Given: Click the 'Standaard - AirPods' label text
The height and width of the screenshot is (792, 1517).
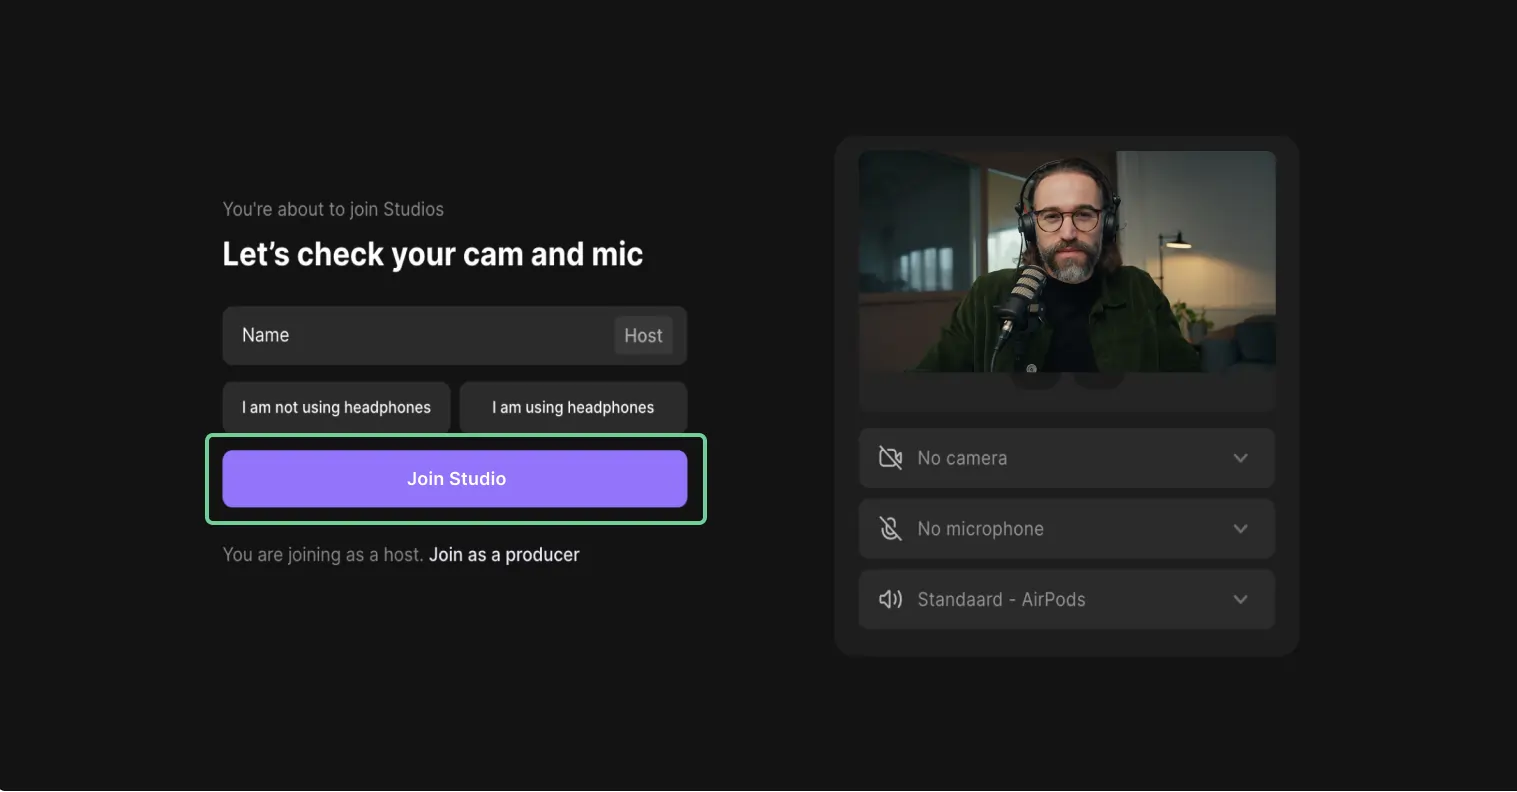Looking at the screenshot, I should point(1002,599).
